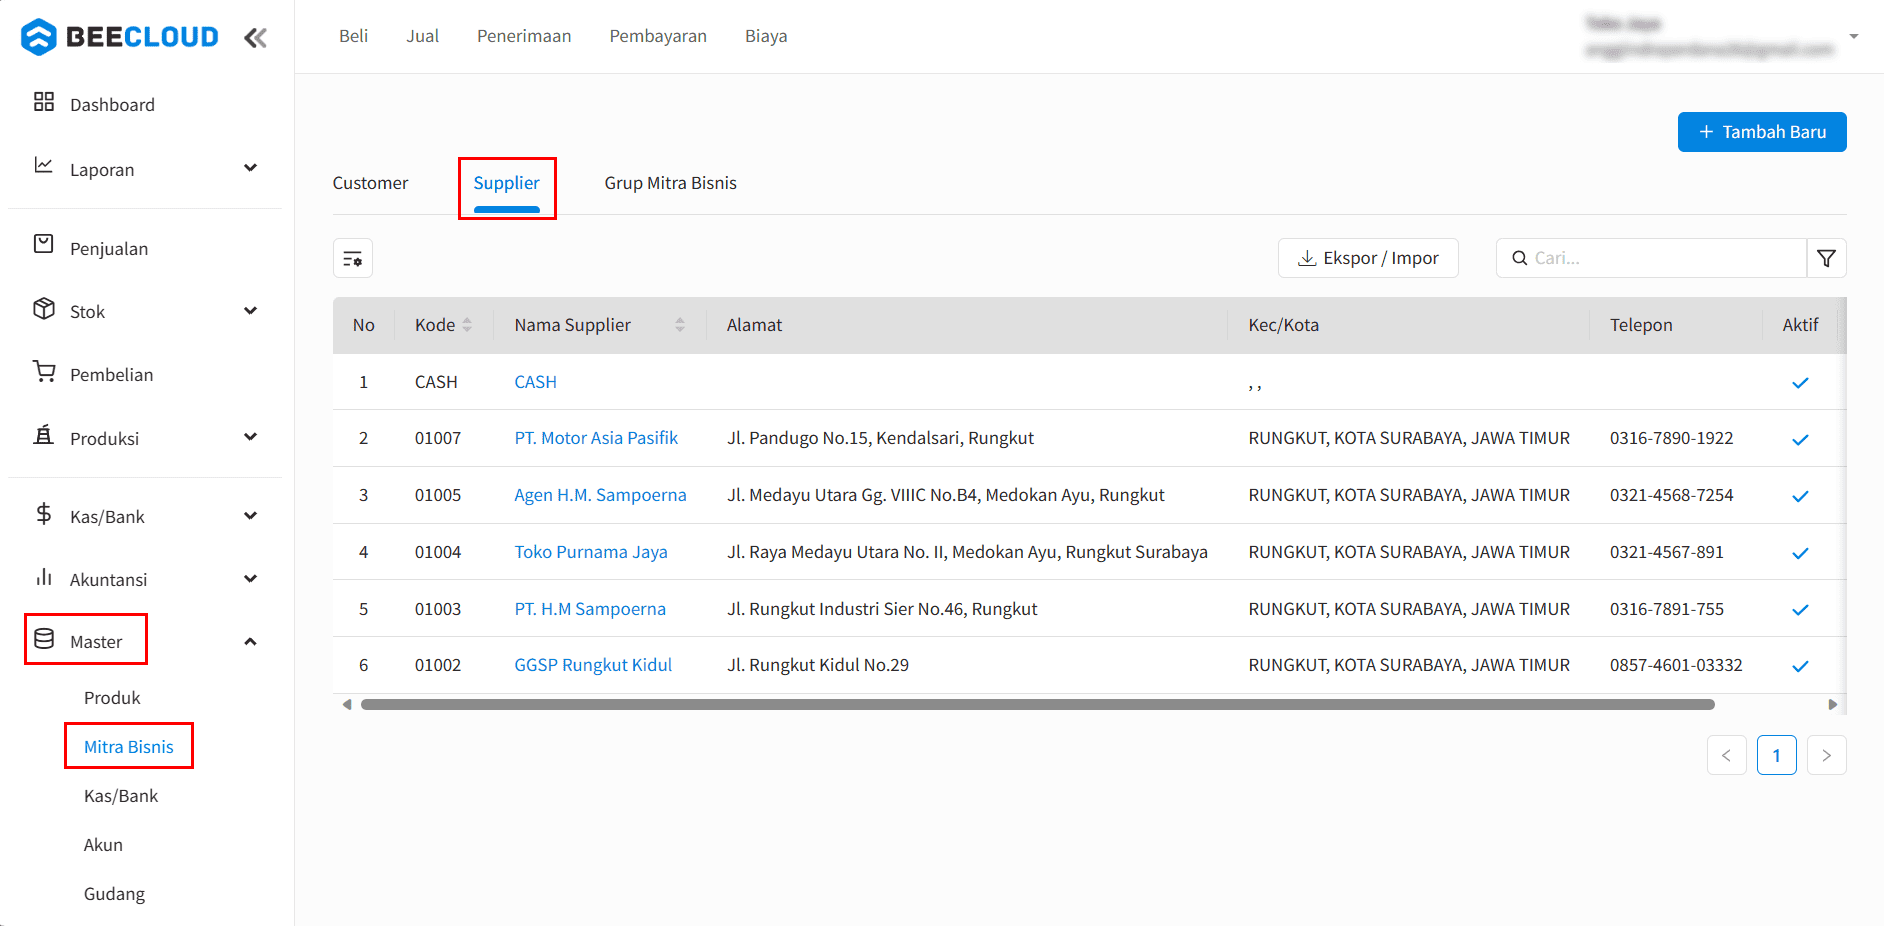Image resolution: width=1884 pixels, height=926 pixels.
Task: Select the Supplier tab
Action: point(507,183)
